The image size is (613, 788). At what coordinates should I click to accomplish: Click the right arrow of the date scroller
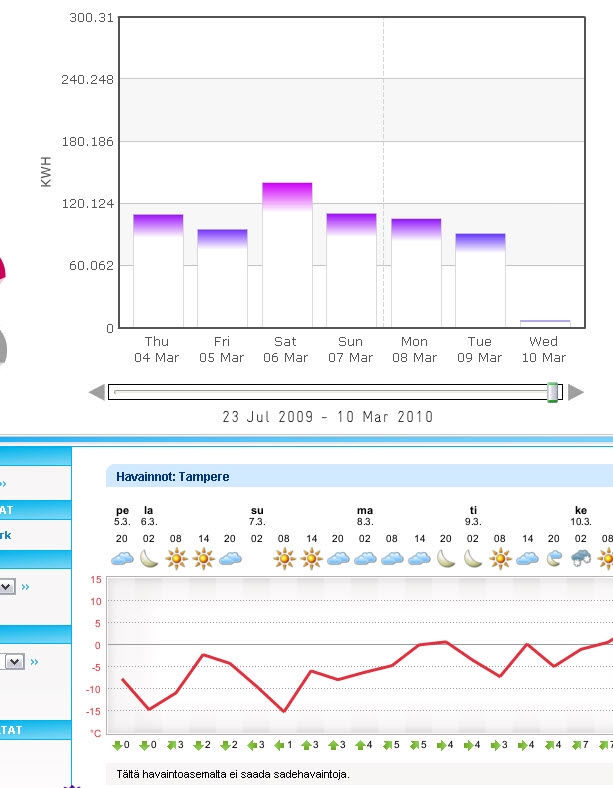576,392
